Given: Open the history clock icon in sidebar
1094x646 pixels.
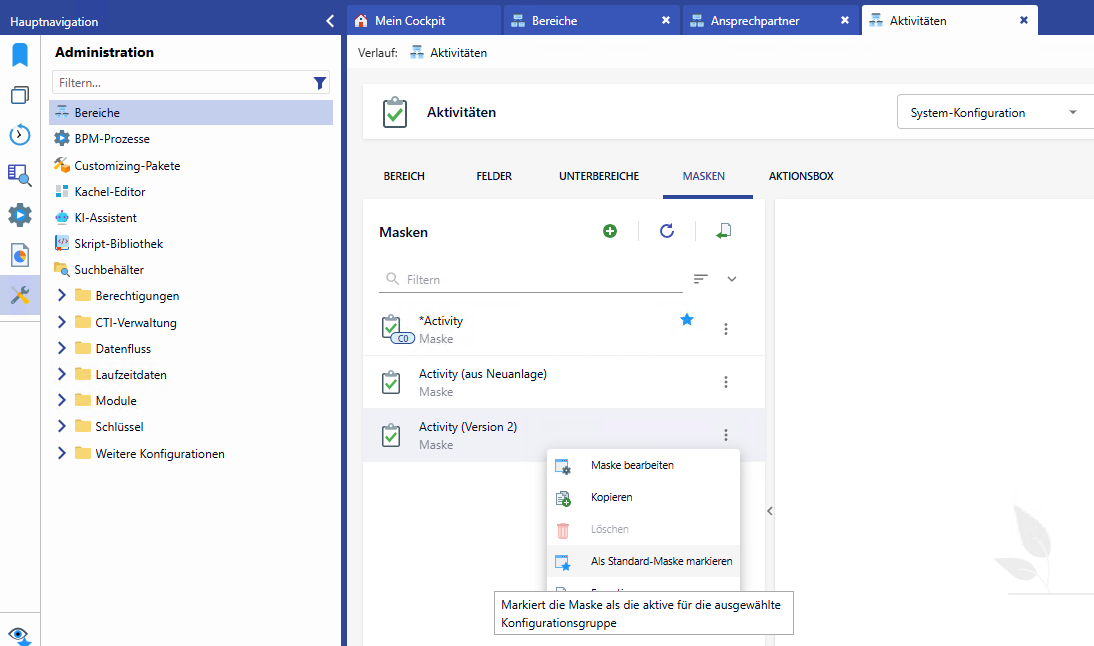Looking at the screenshot, I should [20, 135].
